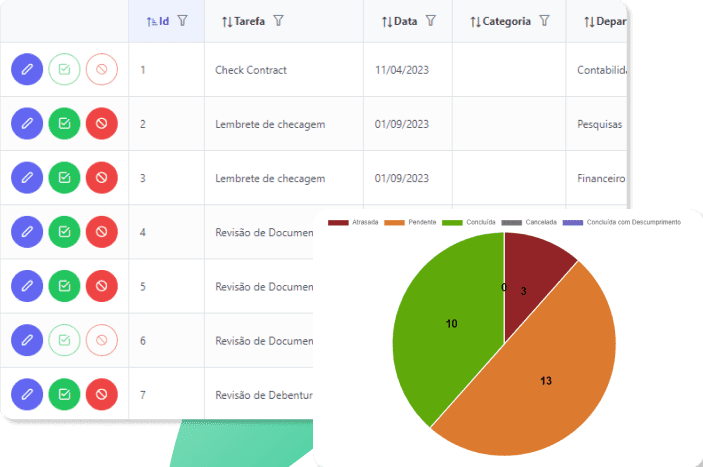Toggle Concluída series in chart legend
The height and width of the screenshot is (467, 703).
coord(469,222)
